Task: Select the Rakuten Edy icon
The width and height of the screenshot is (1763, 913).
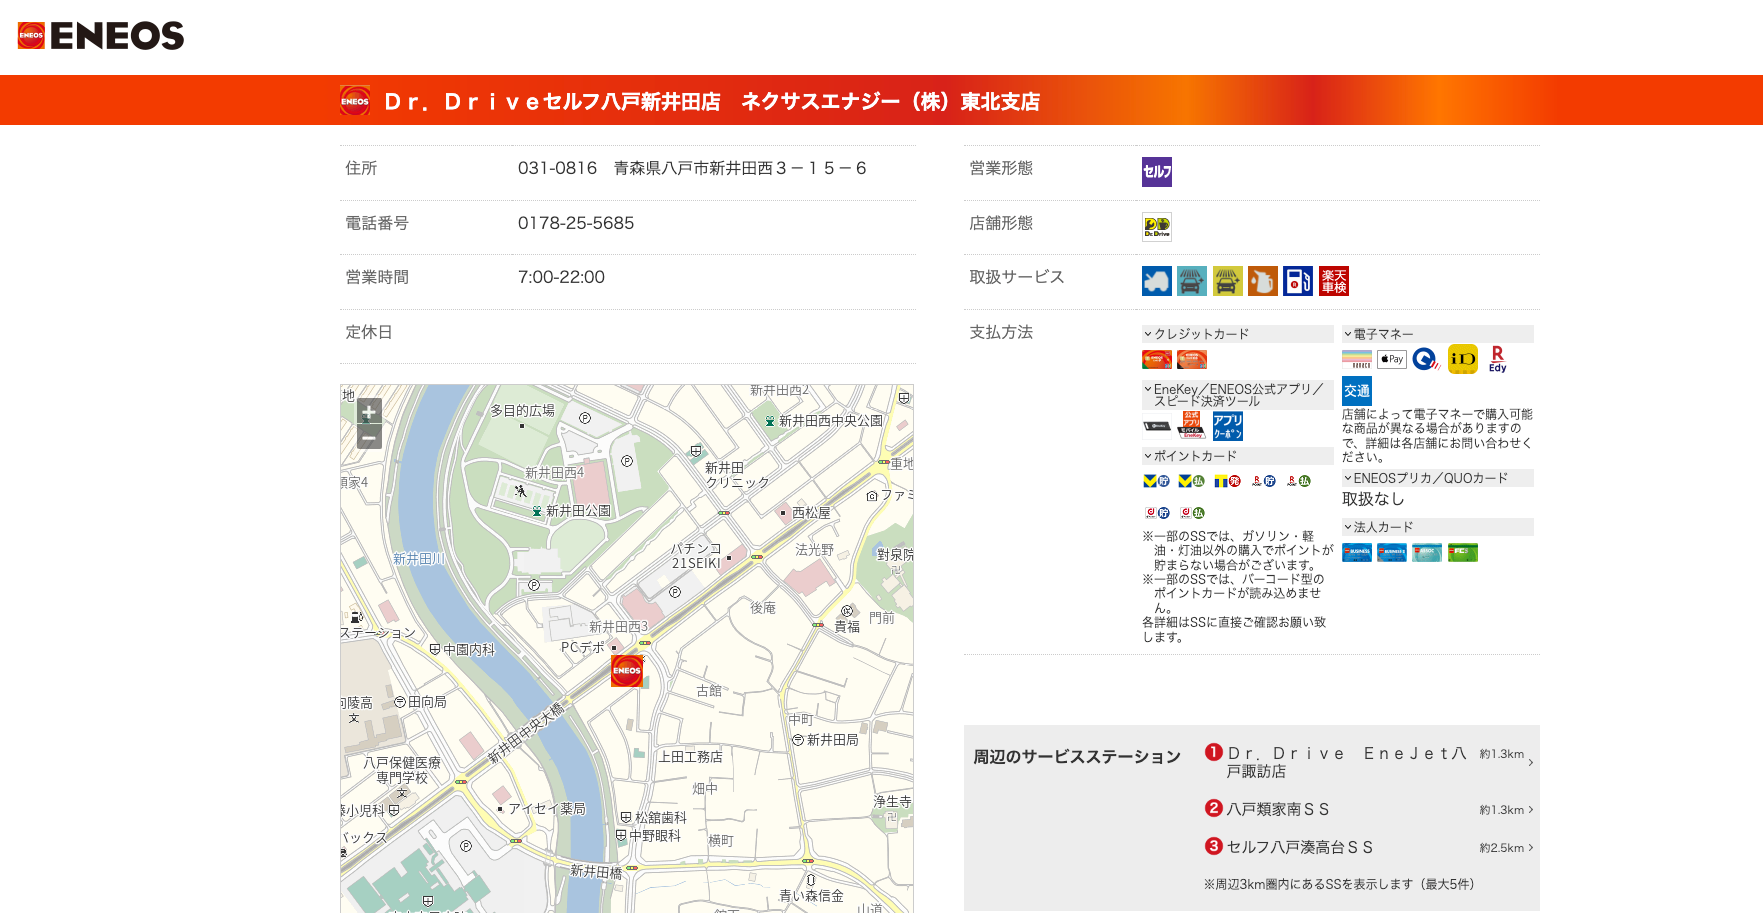Action: (x=1497, y=359)
